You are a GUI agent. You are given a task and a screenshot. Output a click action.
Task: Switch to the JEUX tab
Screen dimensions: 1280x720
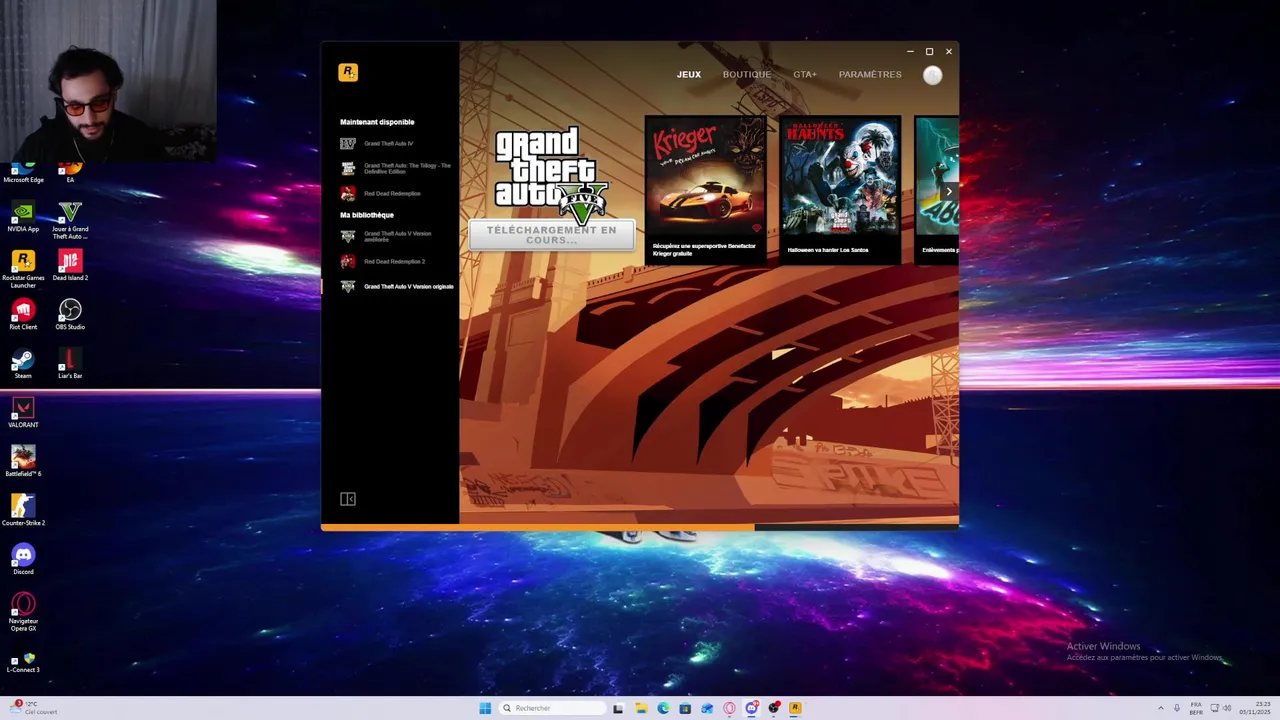coord(689,75)
